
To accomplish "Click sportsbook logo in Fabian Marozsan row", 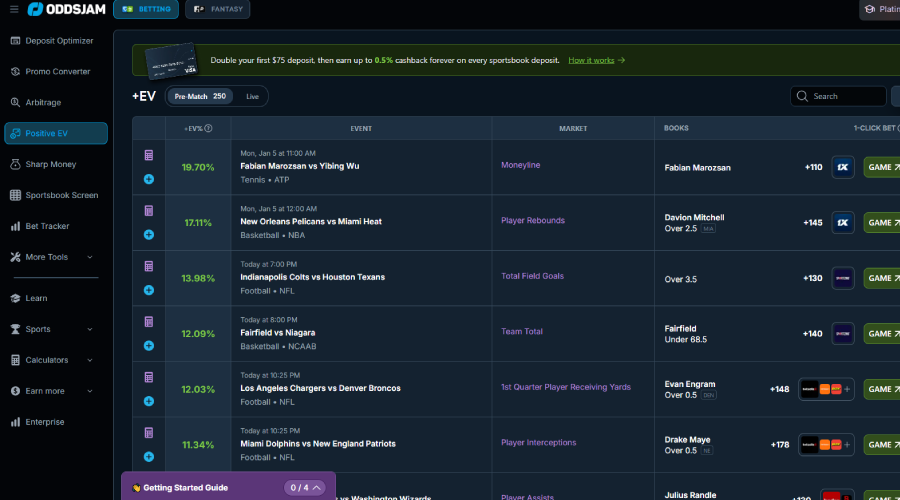I will point(843,167).
